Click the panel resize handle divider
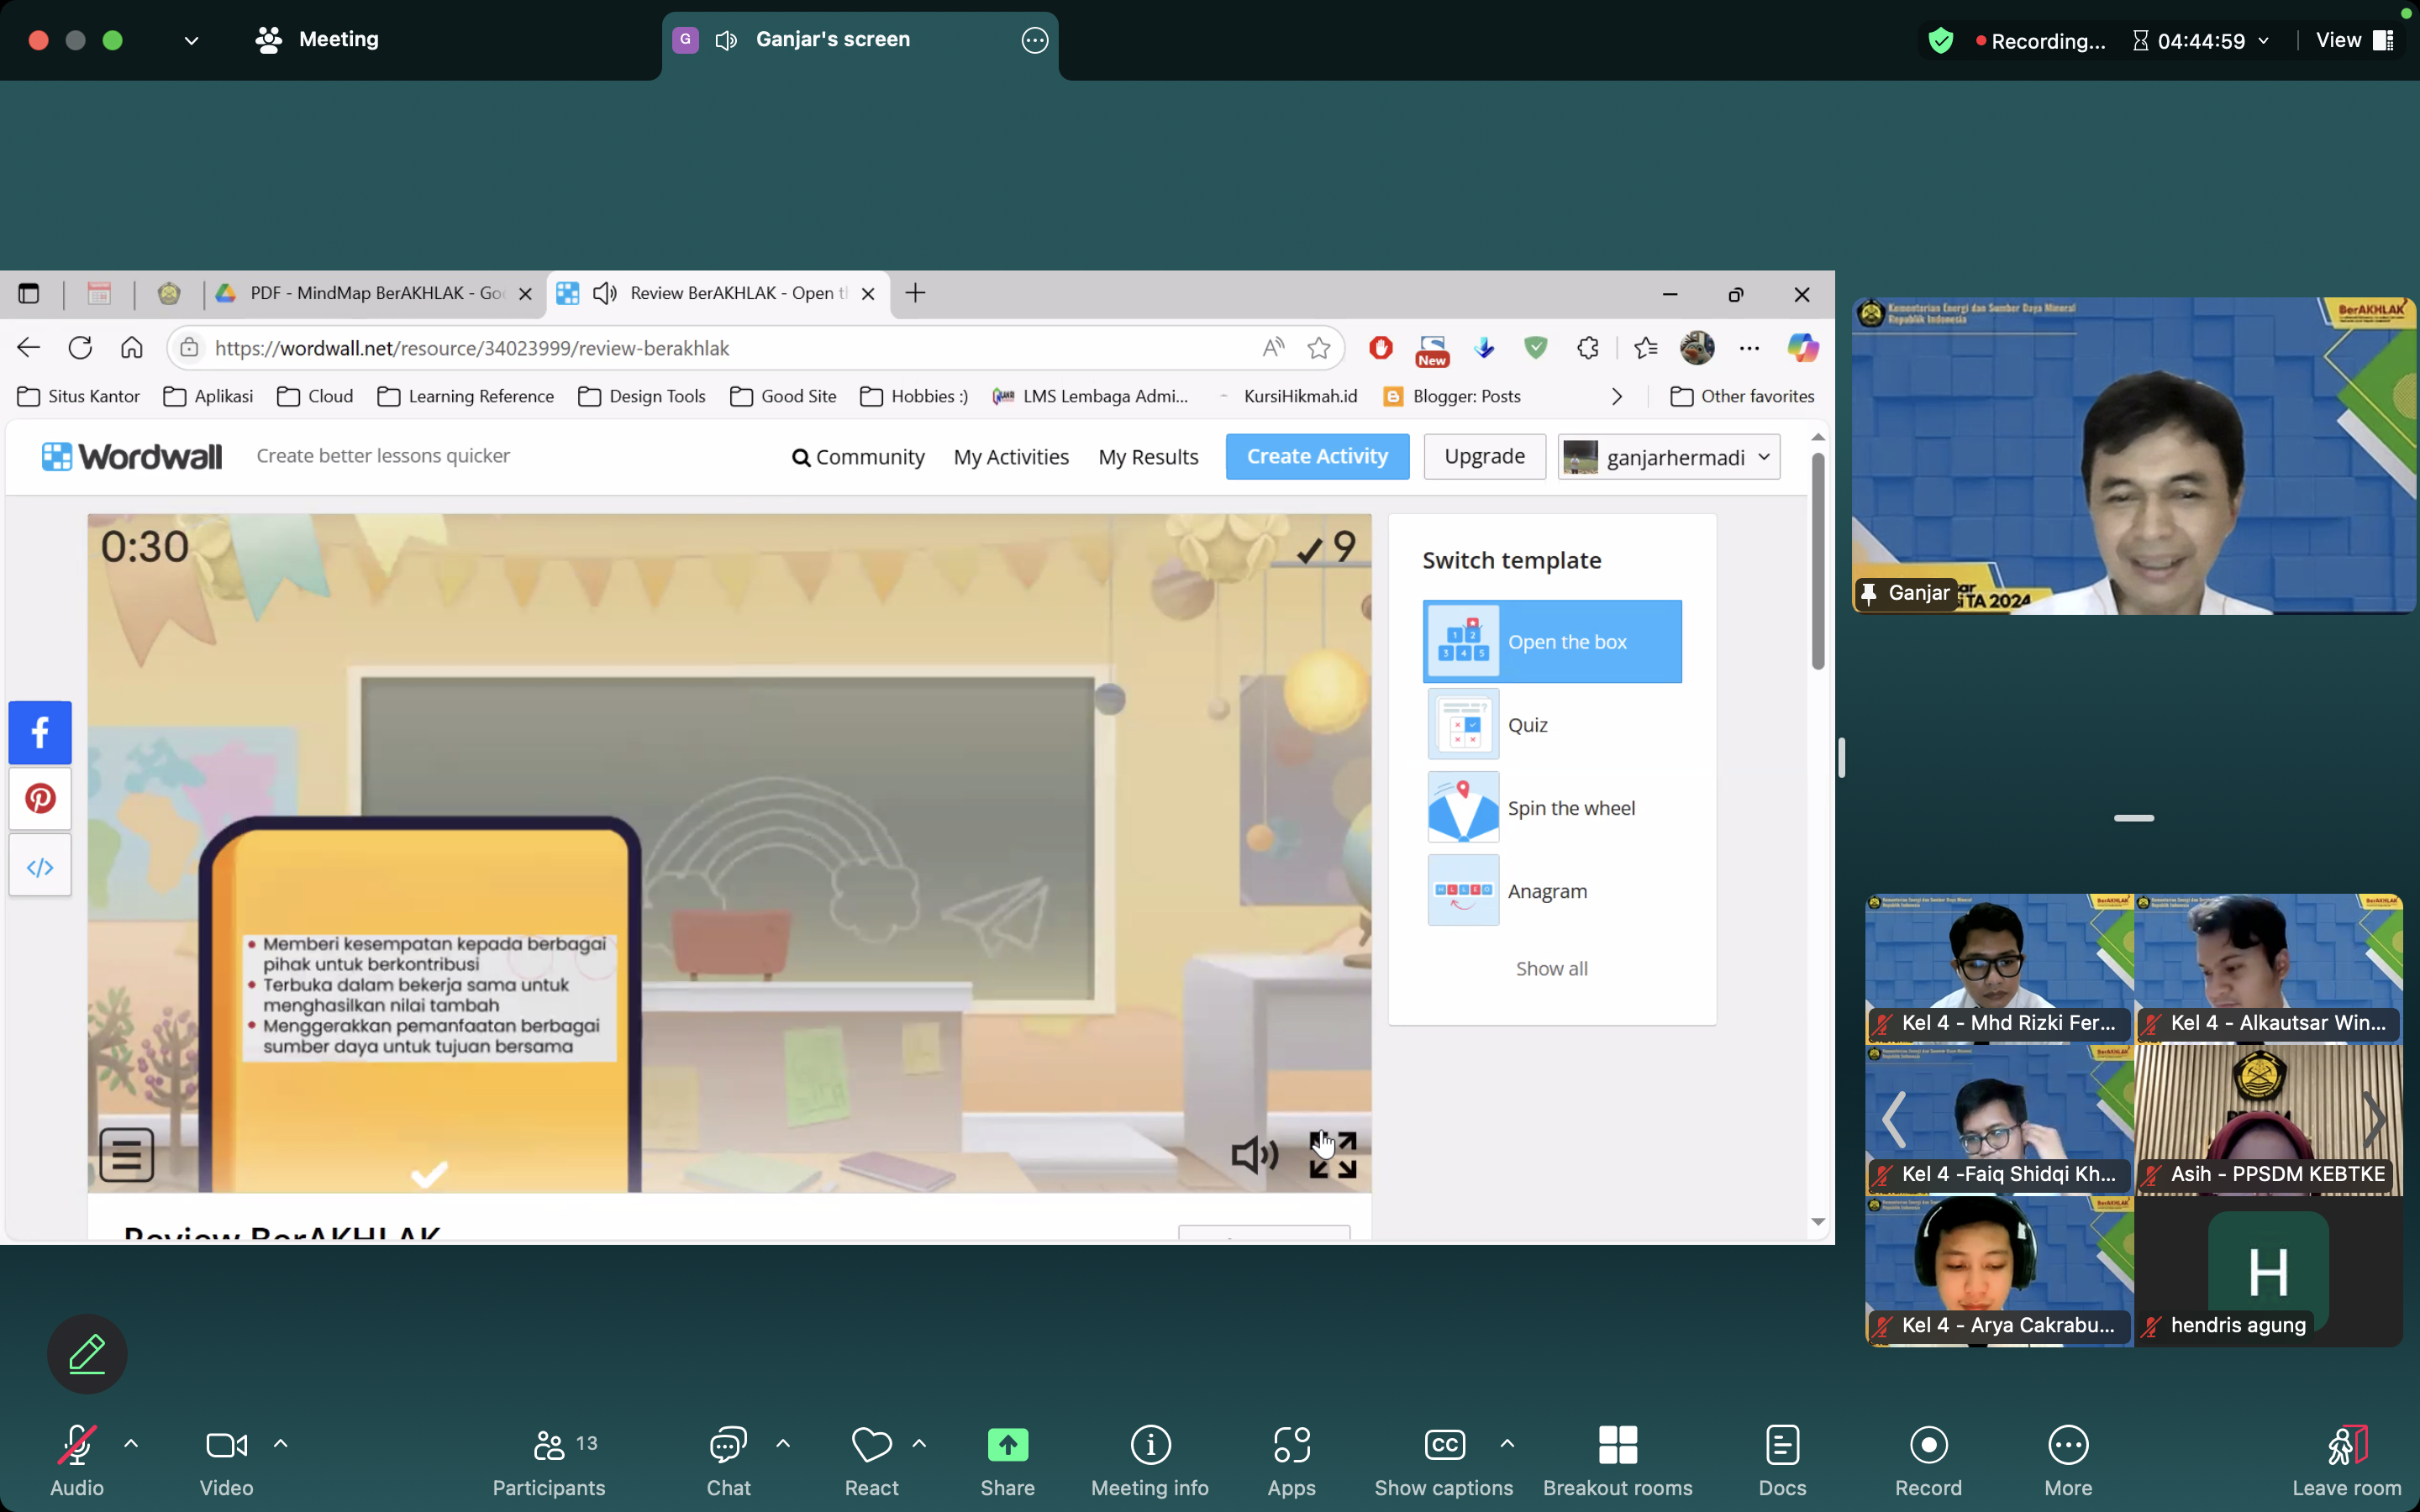 click(x=1841, y=758)
